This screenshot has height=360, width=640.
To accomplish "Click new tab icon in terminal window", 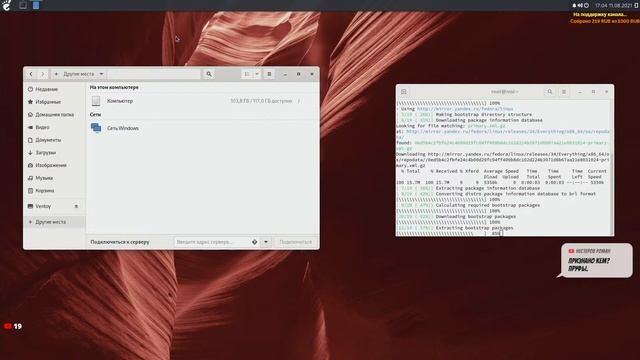I will tap(404, 92).
